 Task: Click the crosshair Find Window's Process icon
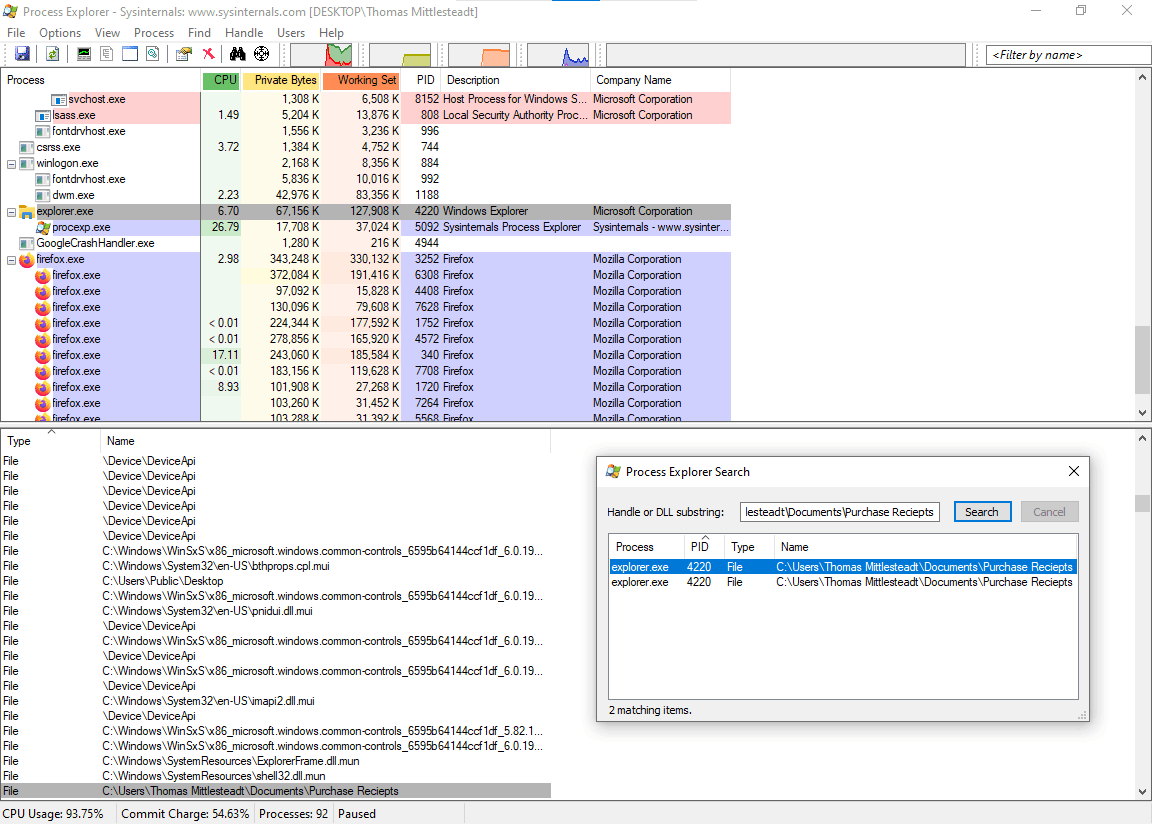262,54
